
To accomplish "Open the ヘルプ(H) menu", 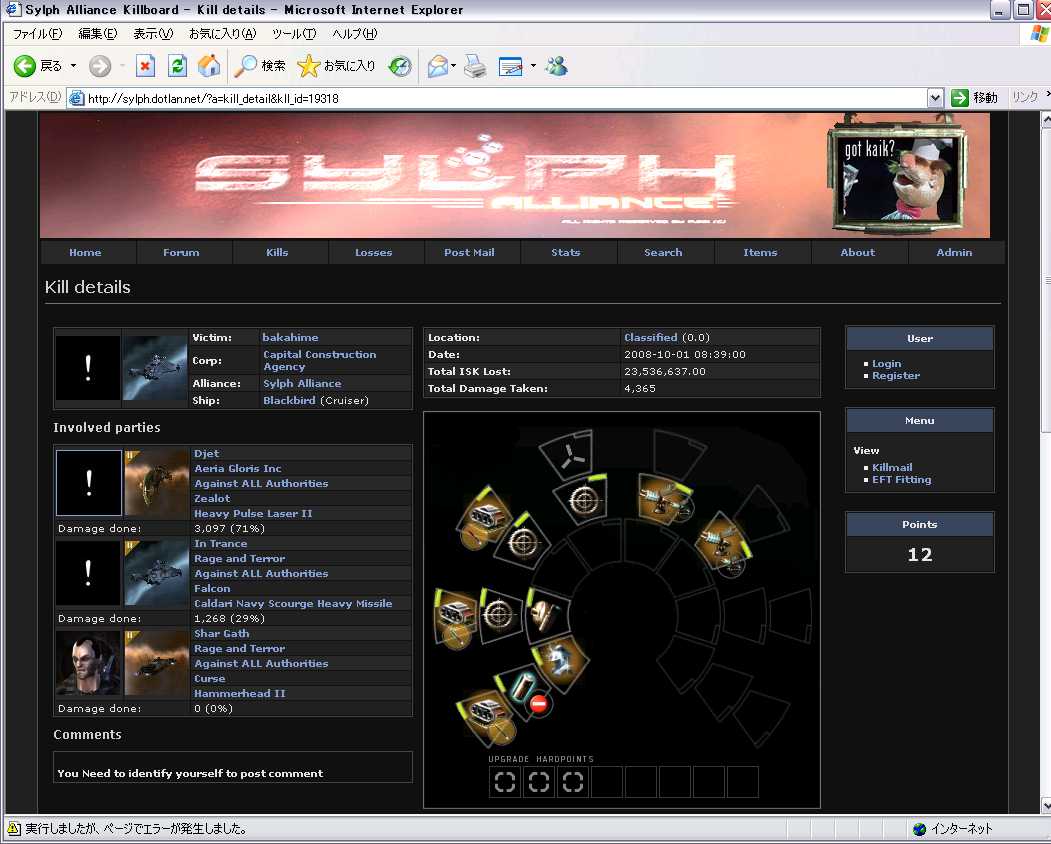I will coord(355,34).
